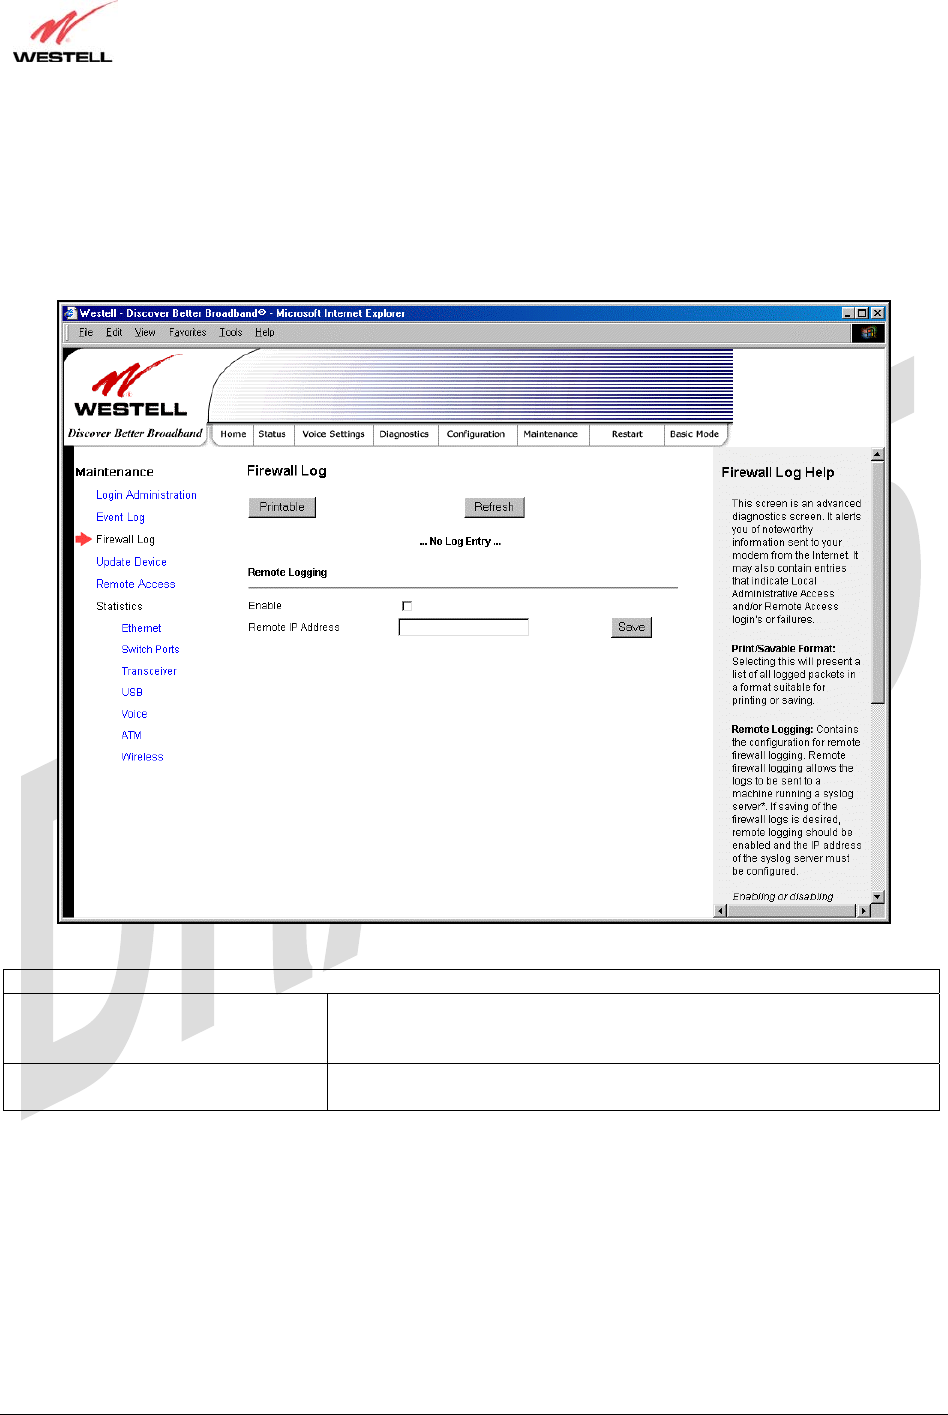This screenshot has height=1415, width=948.
Task: Click the 'No Log Entry' text
Action: point(460,541)
